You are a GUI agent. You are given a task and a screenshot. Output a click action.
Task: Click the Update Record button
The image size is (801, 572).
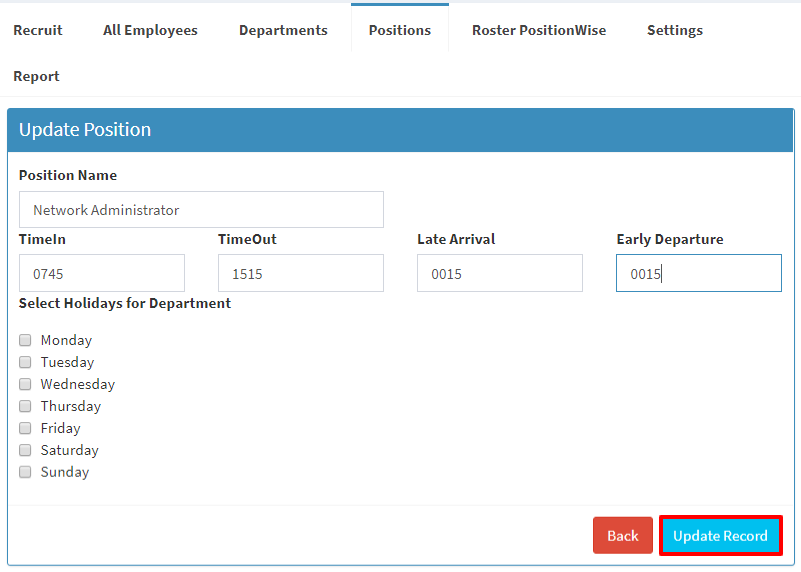[720, 535]
